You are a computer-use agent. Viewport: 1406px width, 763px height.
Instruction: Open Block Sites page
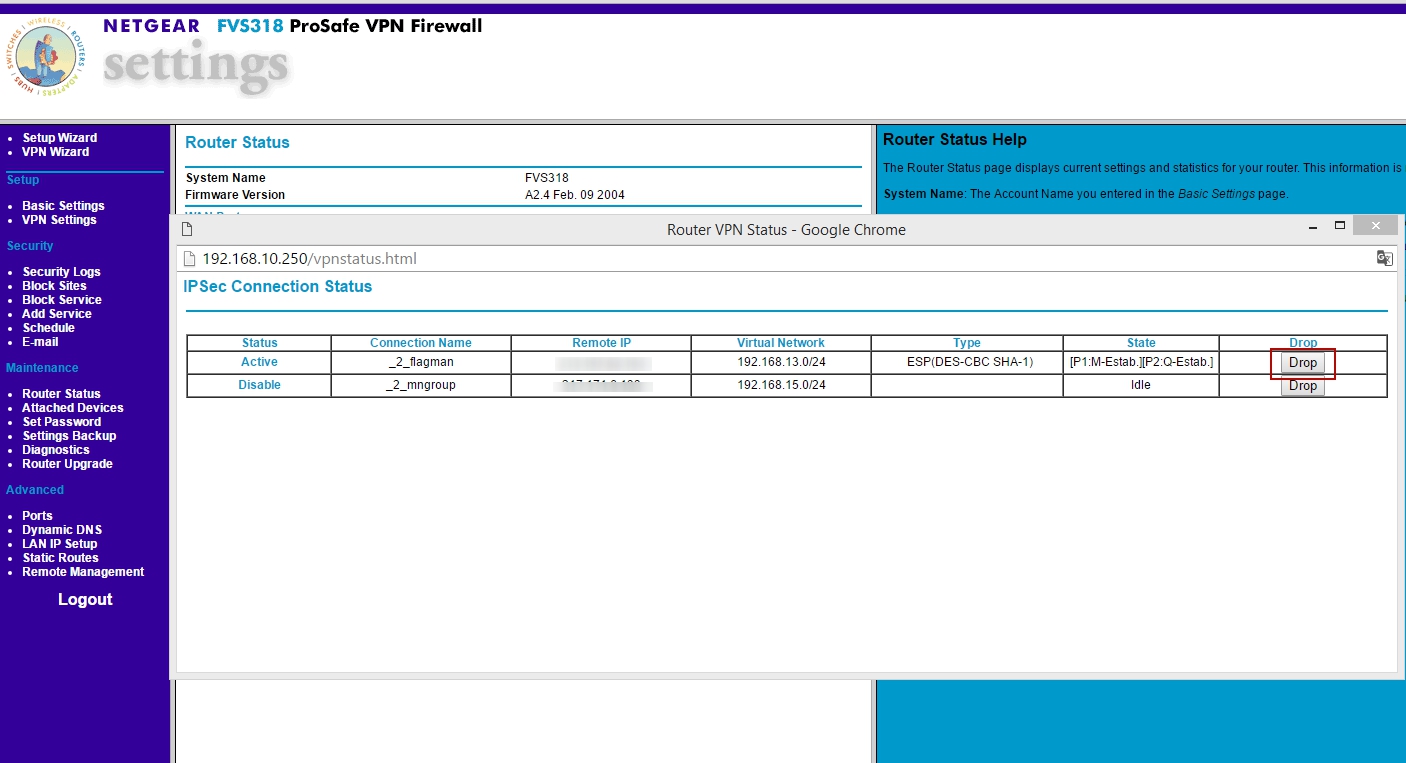point(55,286)
